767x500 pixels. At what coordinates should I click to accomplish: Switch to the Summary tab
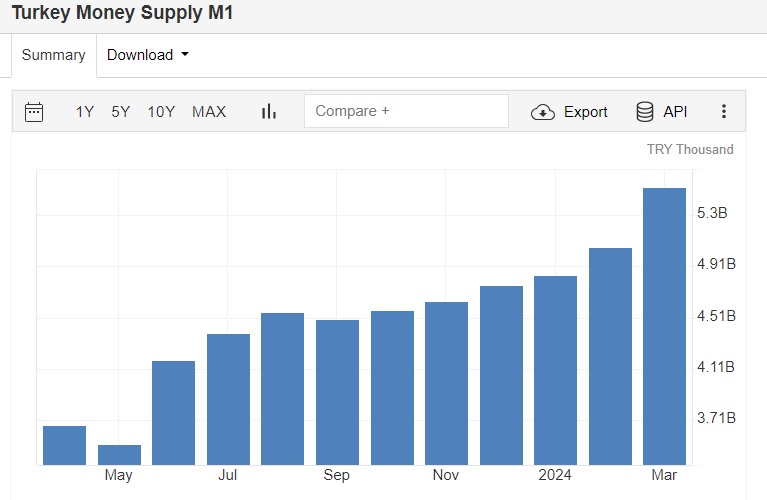54,55
